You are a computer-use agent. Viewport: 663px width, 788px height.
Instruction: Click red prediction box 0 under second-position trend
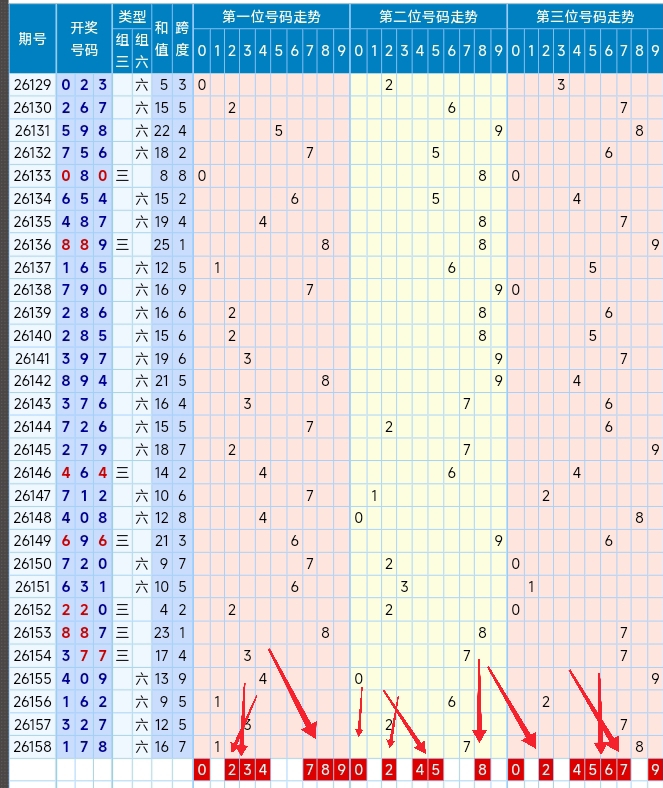pyautogui.click(x=358, y=769)
